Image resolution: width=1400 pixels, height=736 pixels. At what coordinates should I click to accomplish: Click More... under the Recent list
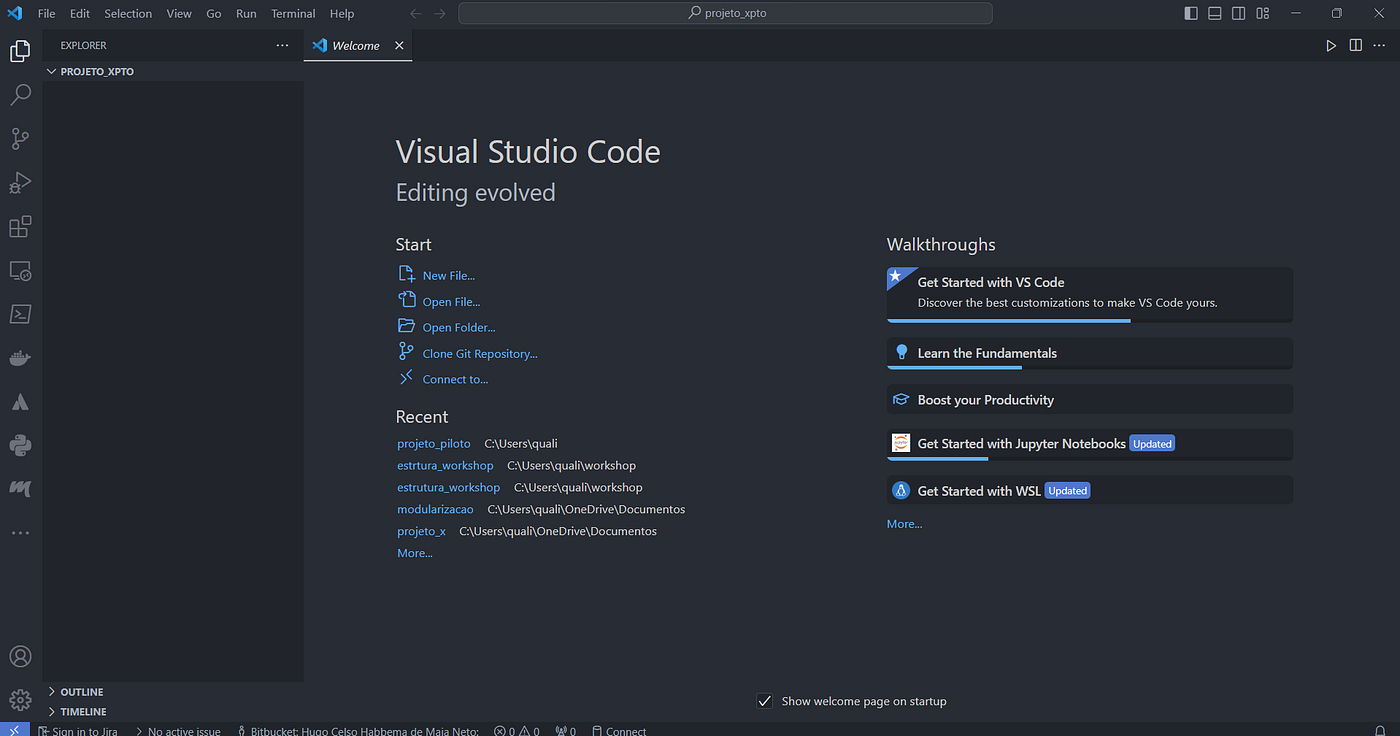pos(415,553)
